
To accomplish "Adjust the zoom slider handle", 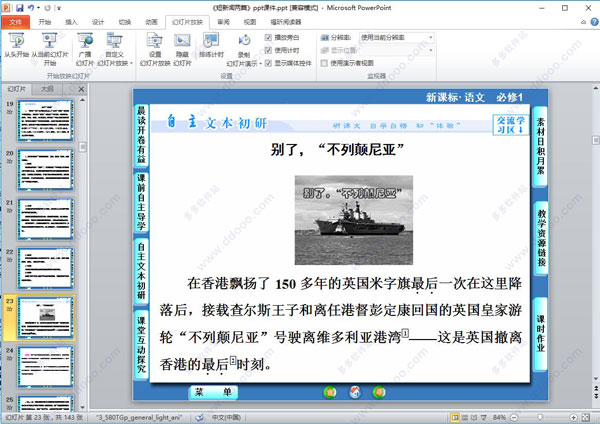I will tap(540, 417).
